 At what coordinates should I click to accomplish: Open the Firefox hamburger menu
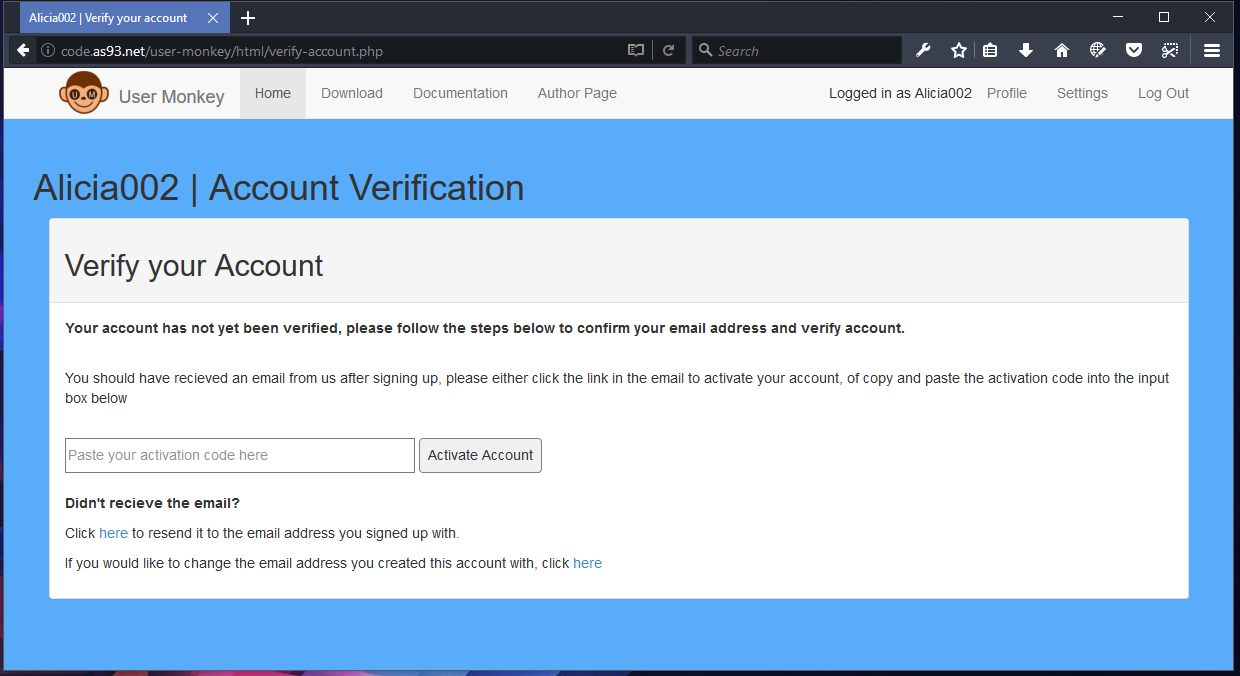1212,50
